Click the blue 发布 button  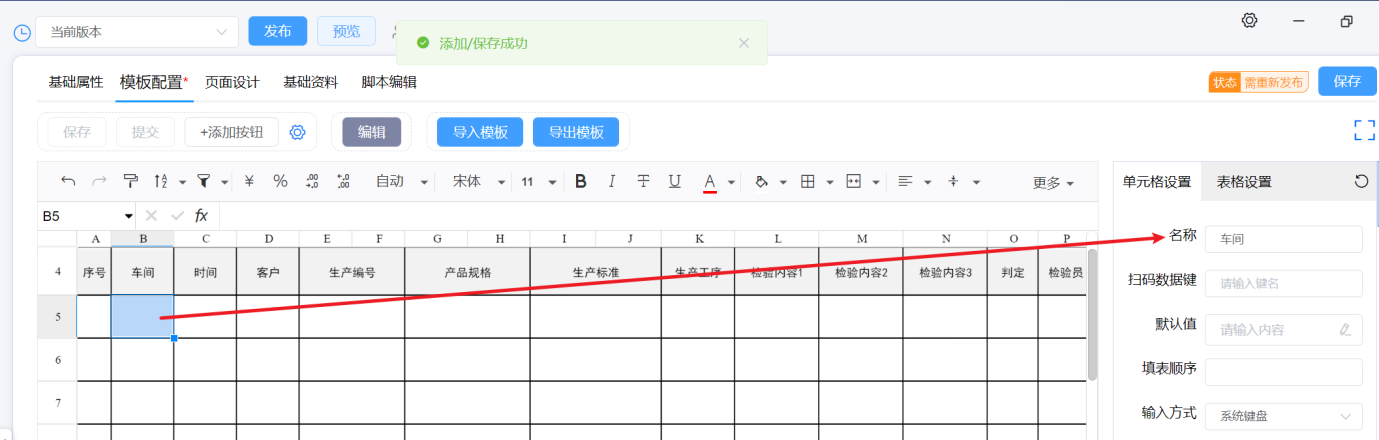tap(278, 31)
